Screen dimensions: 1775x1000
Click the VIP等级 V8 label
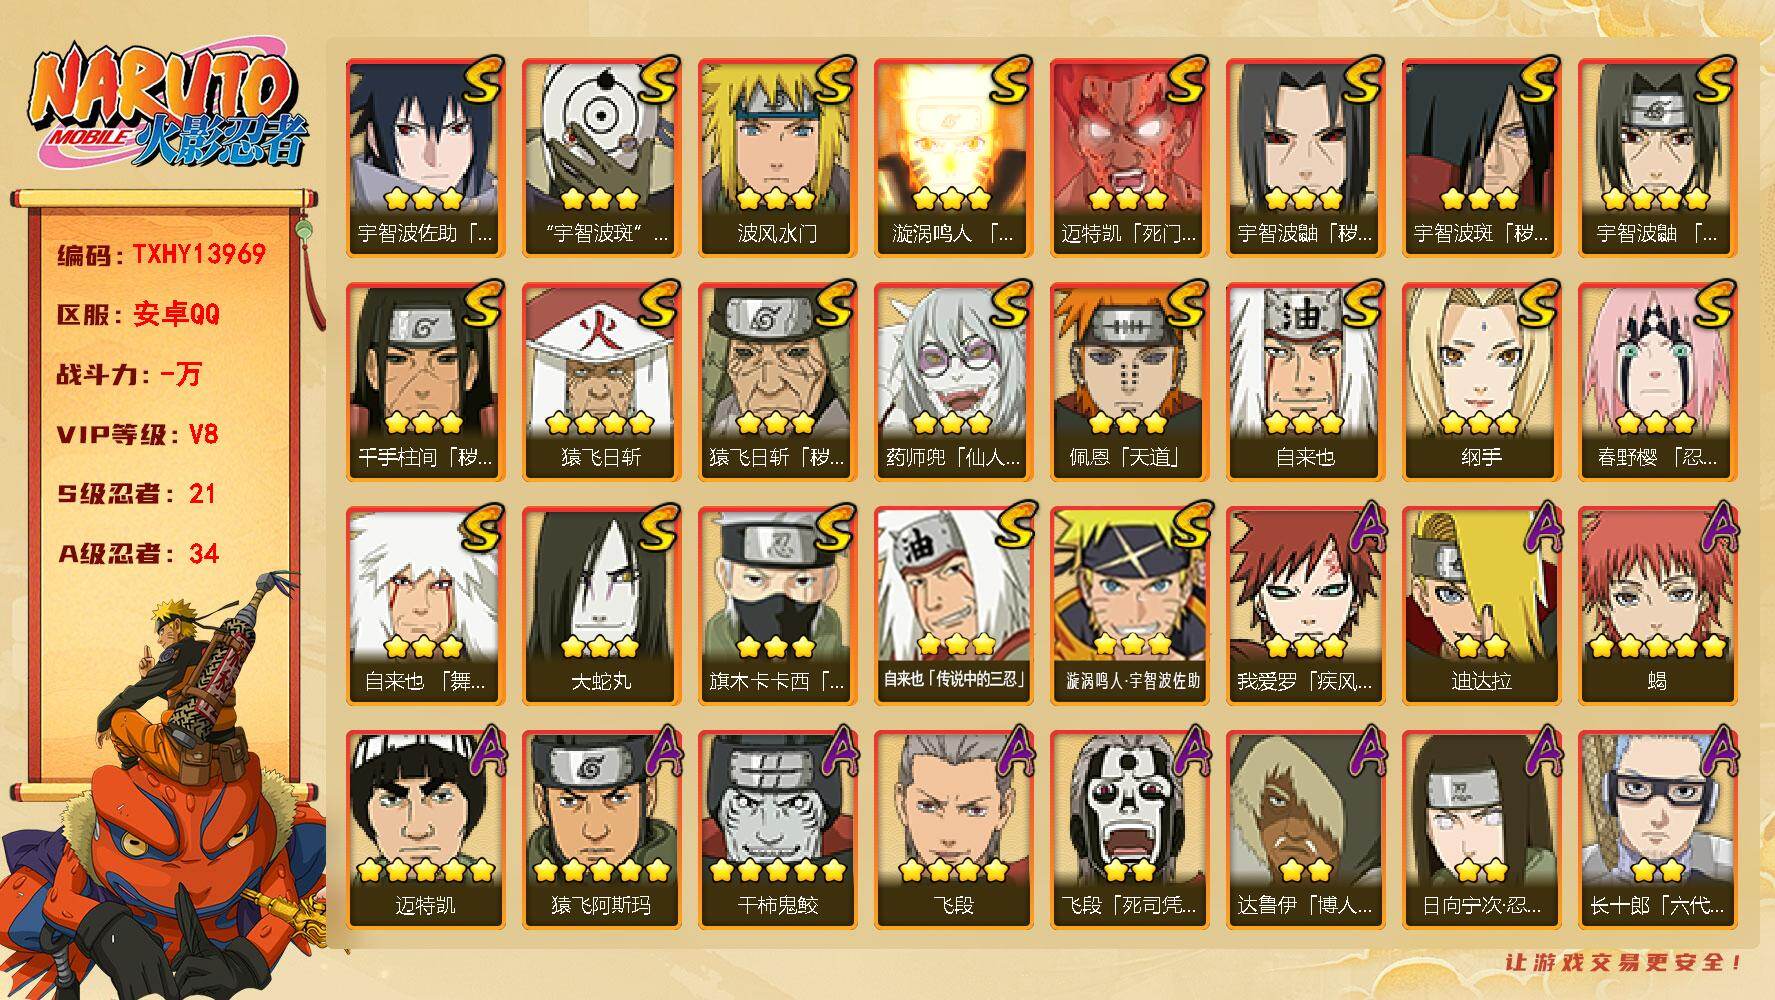(138, 434)
